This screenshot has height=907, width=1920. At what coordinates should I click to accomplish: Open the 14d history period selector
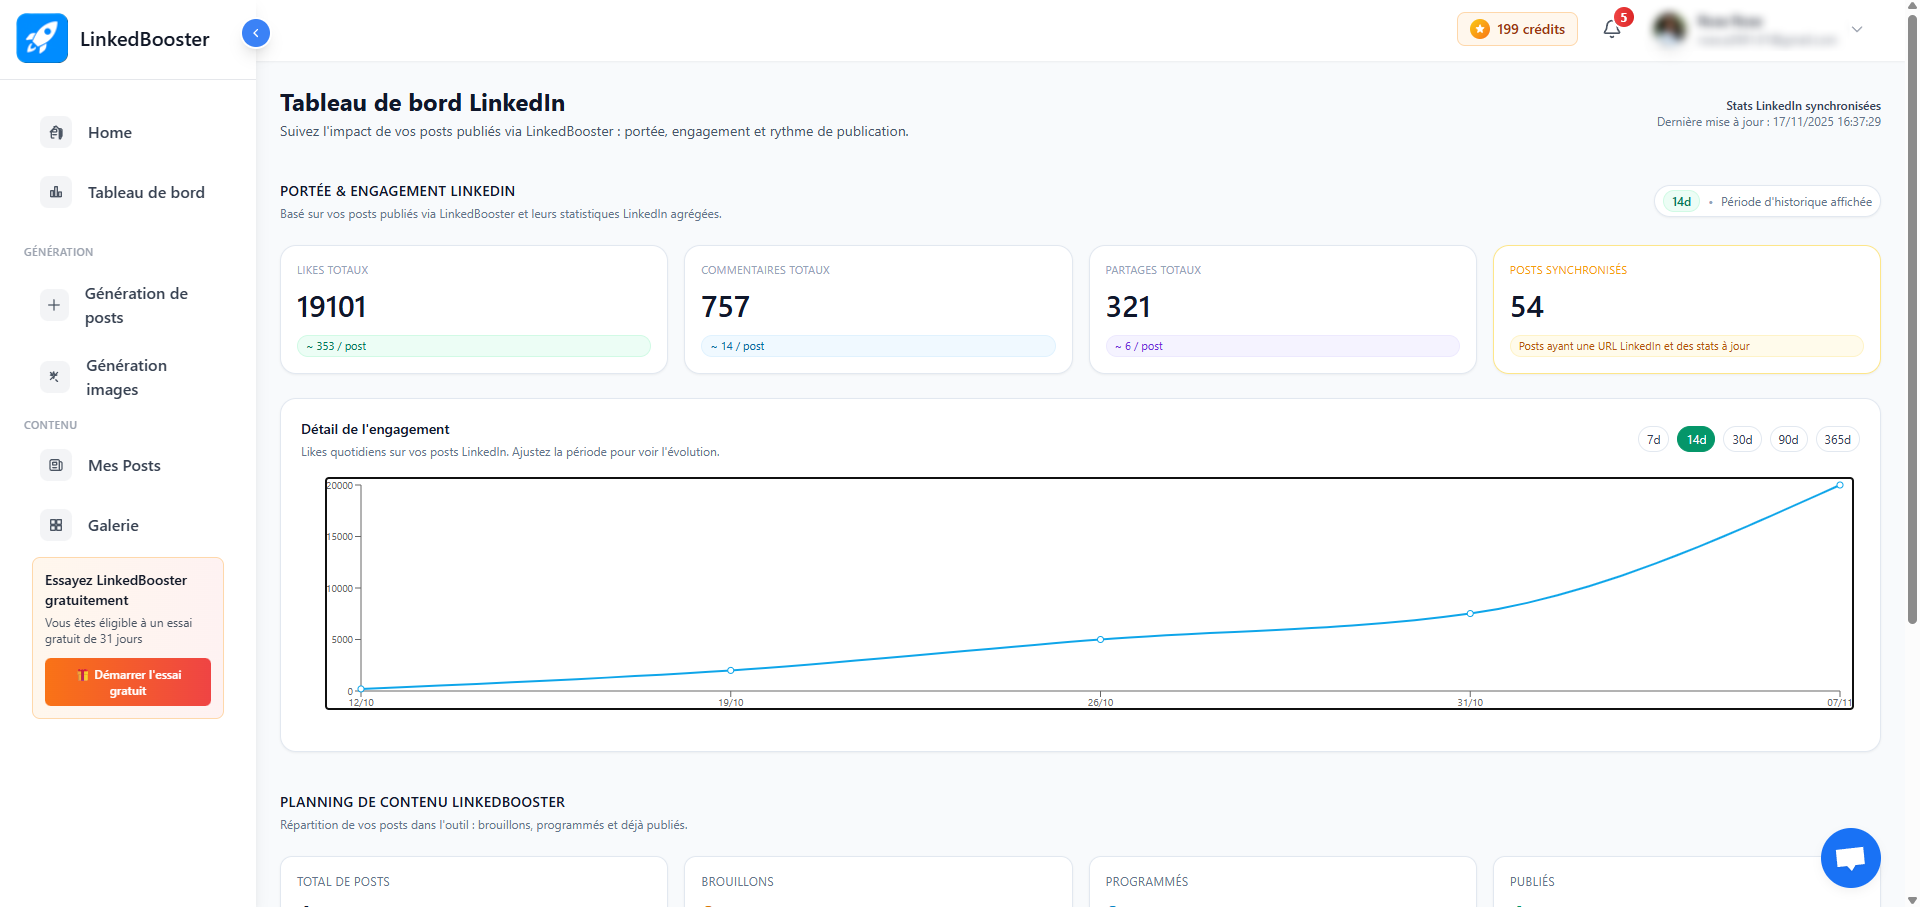coord(1681,201)
